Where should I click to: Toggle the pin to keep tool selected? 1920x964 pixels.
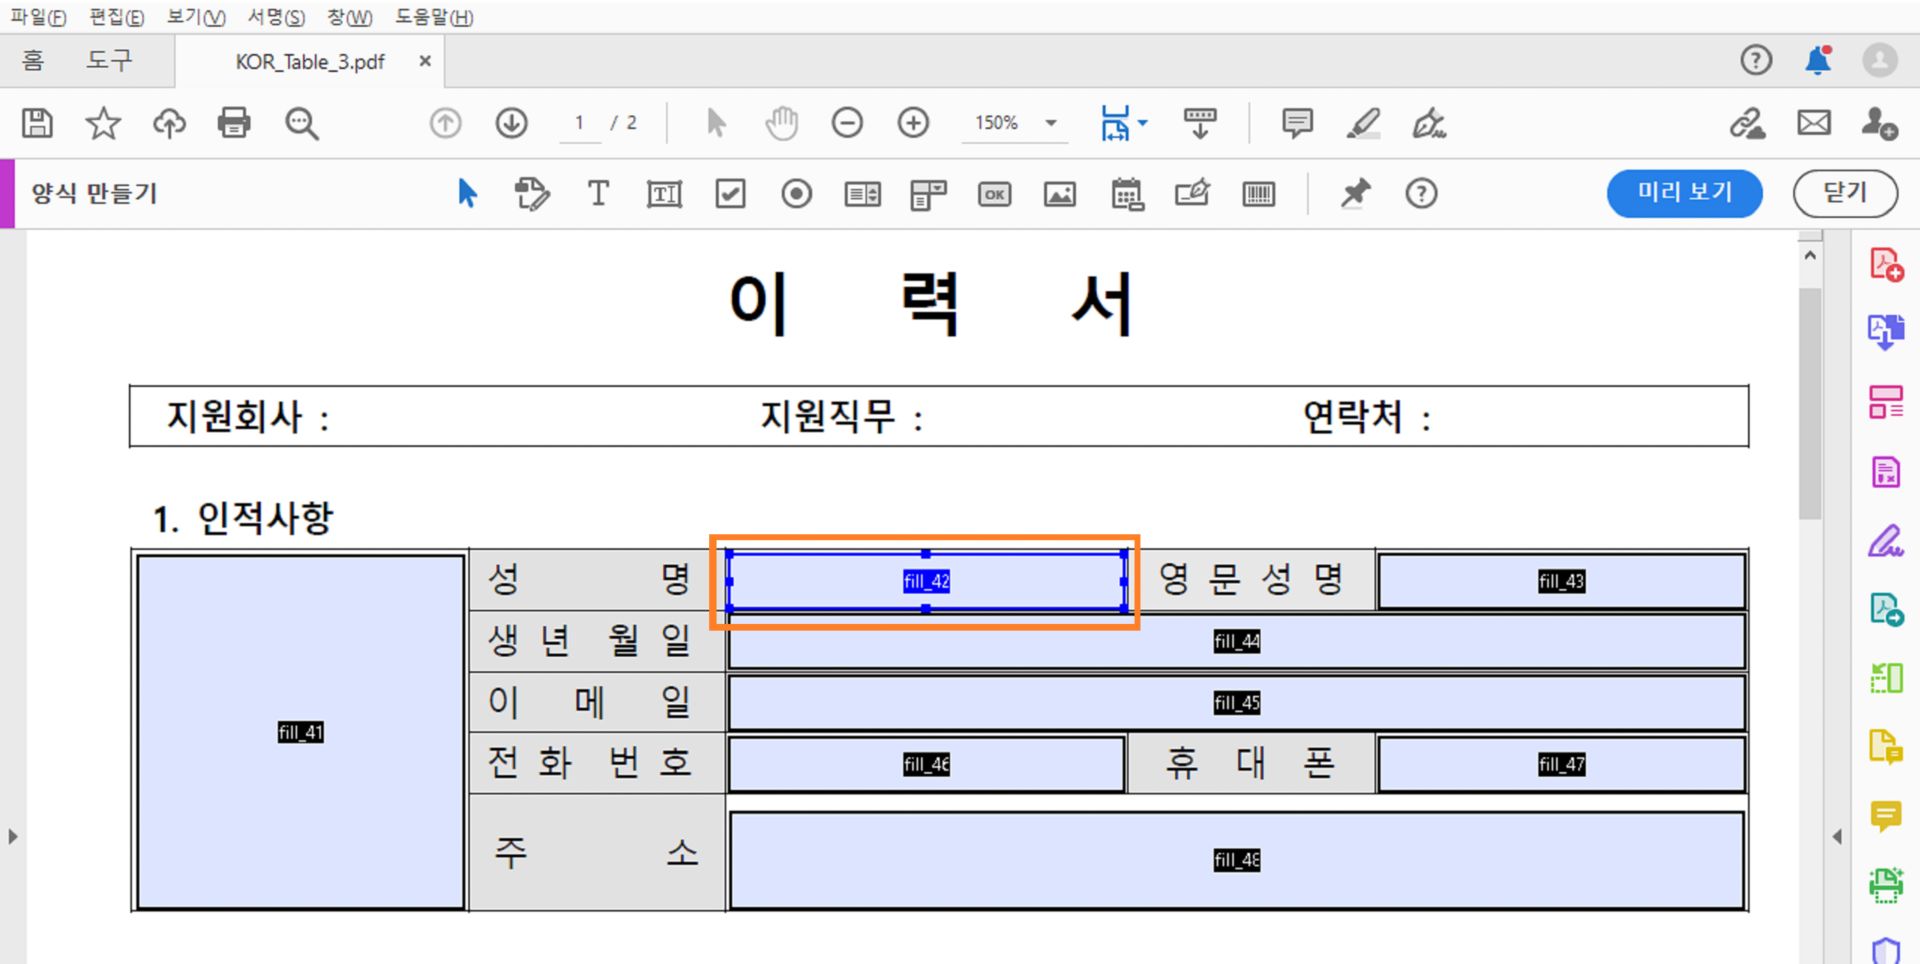click(1356, 193)
